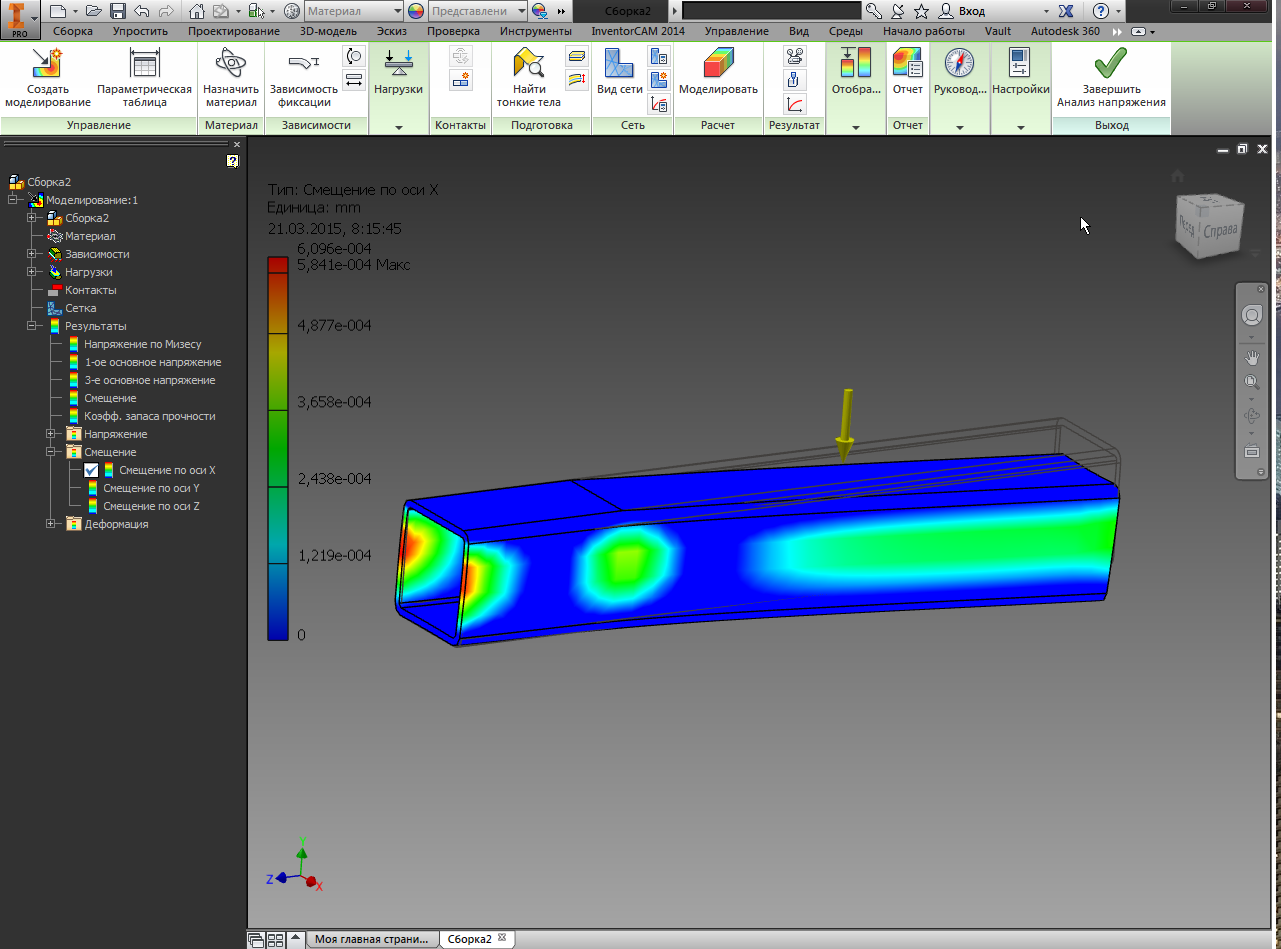
Task: Click the open folder icon in quick access toolbar
Action: pos(94,11)
